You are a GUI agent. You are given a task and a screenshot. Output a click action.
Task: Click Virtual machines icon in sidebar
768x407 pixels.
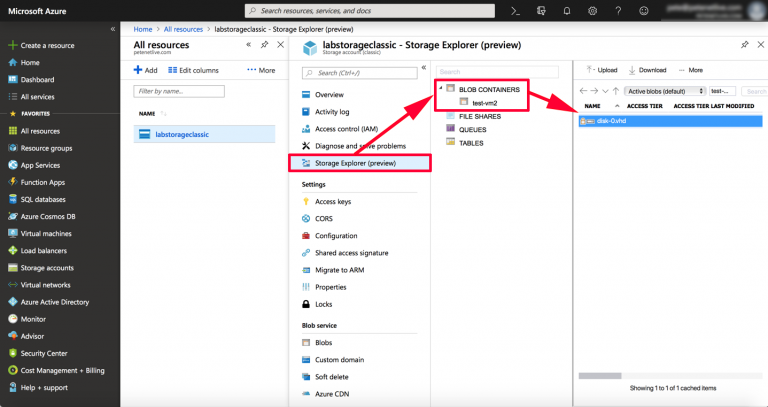click(13, 234)
